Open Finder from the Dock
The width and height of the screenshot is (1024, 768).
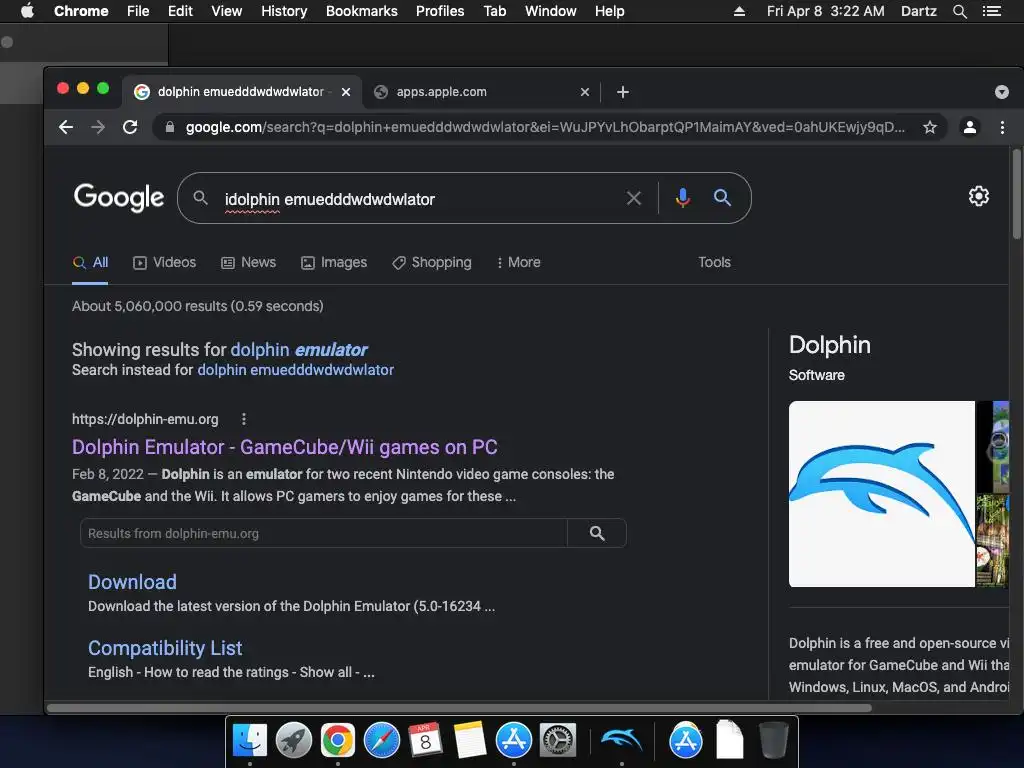pos(249,740)
